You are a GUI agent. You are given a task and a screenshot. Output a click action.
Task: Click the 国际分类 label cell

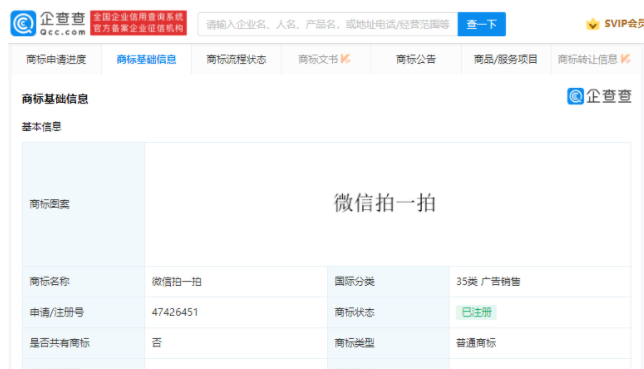(388, 282)
